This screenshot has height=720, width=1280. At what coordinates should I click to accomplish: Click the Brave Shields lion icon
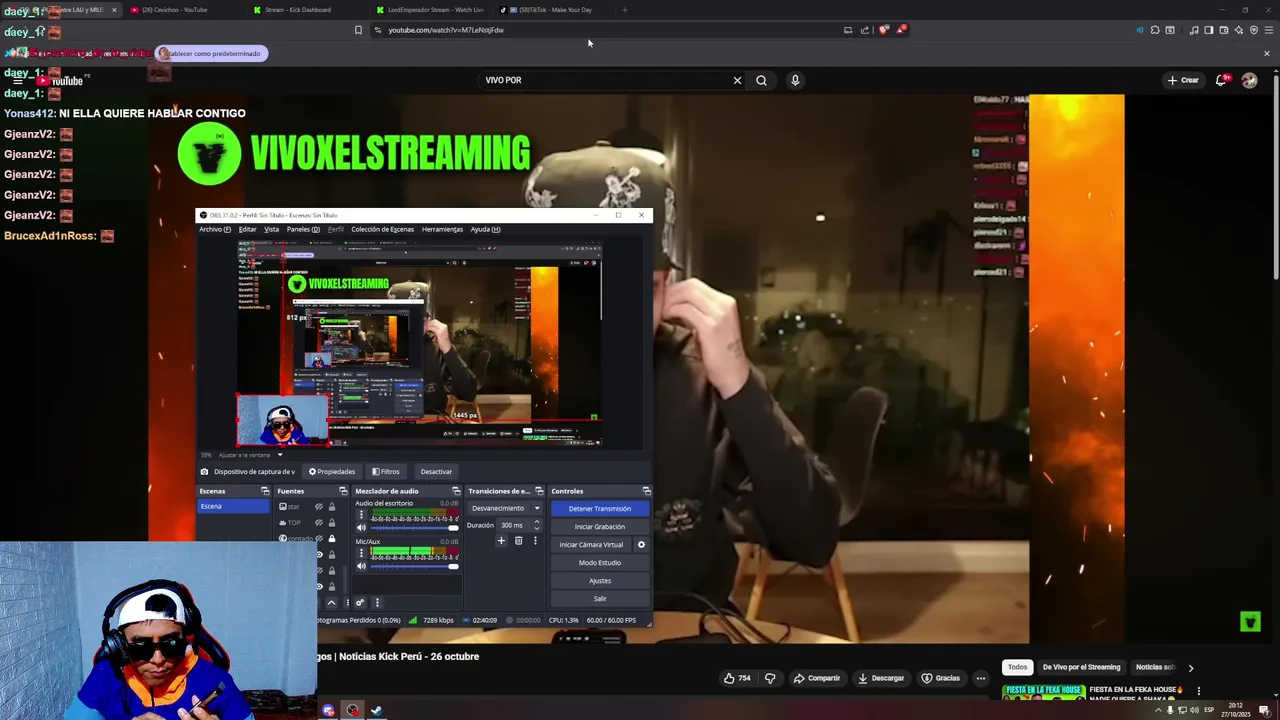(883, 30)
